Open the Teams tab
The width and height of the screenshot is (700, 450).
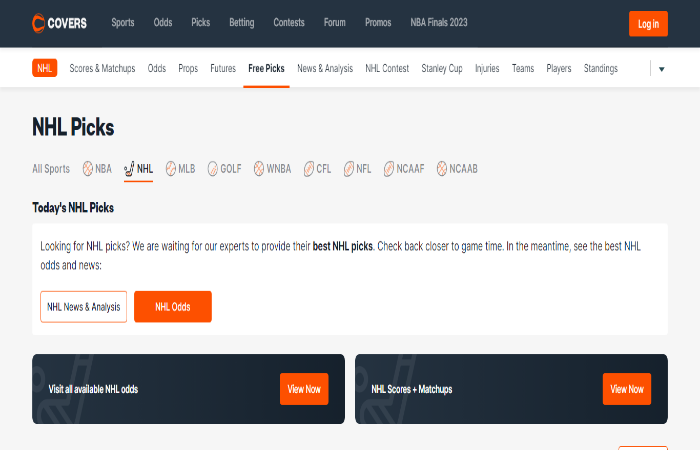point(523,68)
